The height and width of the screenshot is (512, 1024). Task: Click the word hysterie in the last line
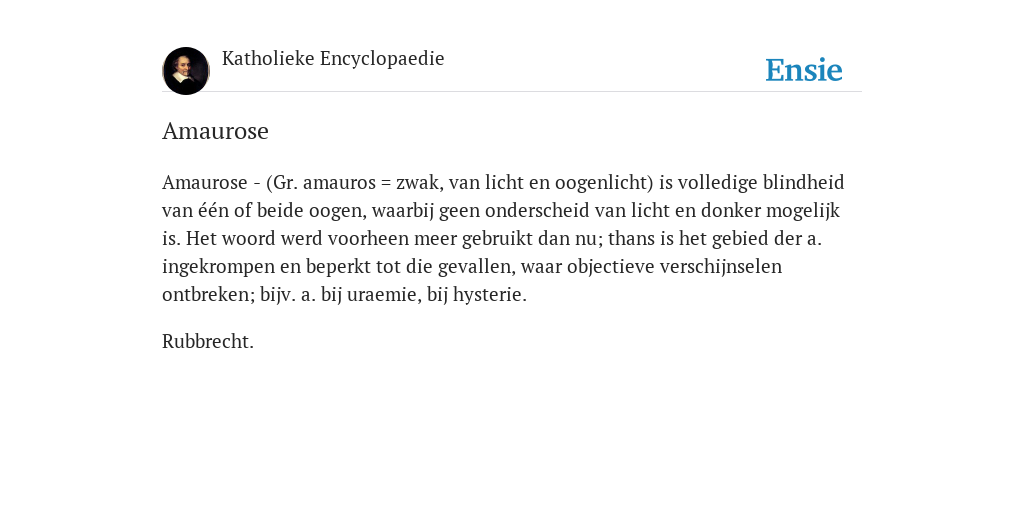[490, 295]
